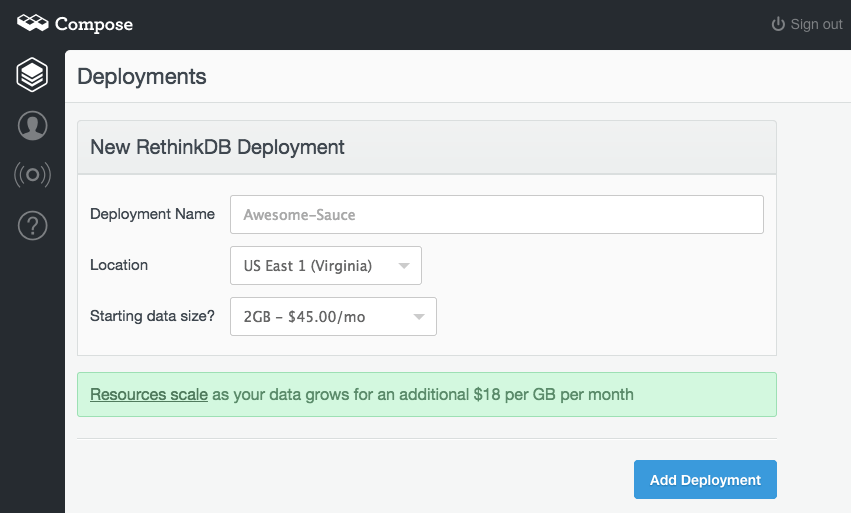
Task: Click the arrow on the Location selector
Action: click(403, 266)
